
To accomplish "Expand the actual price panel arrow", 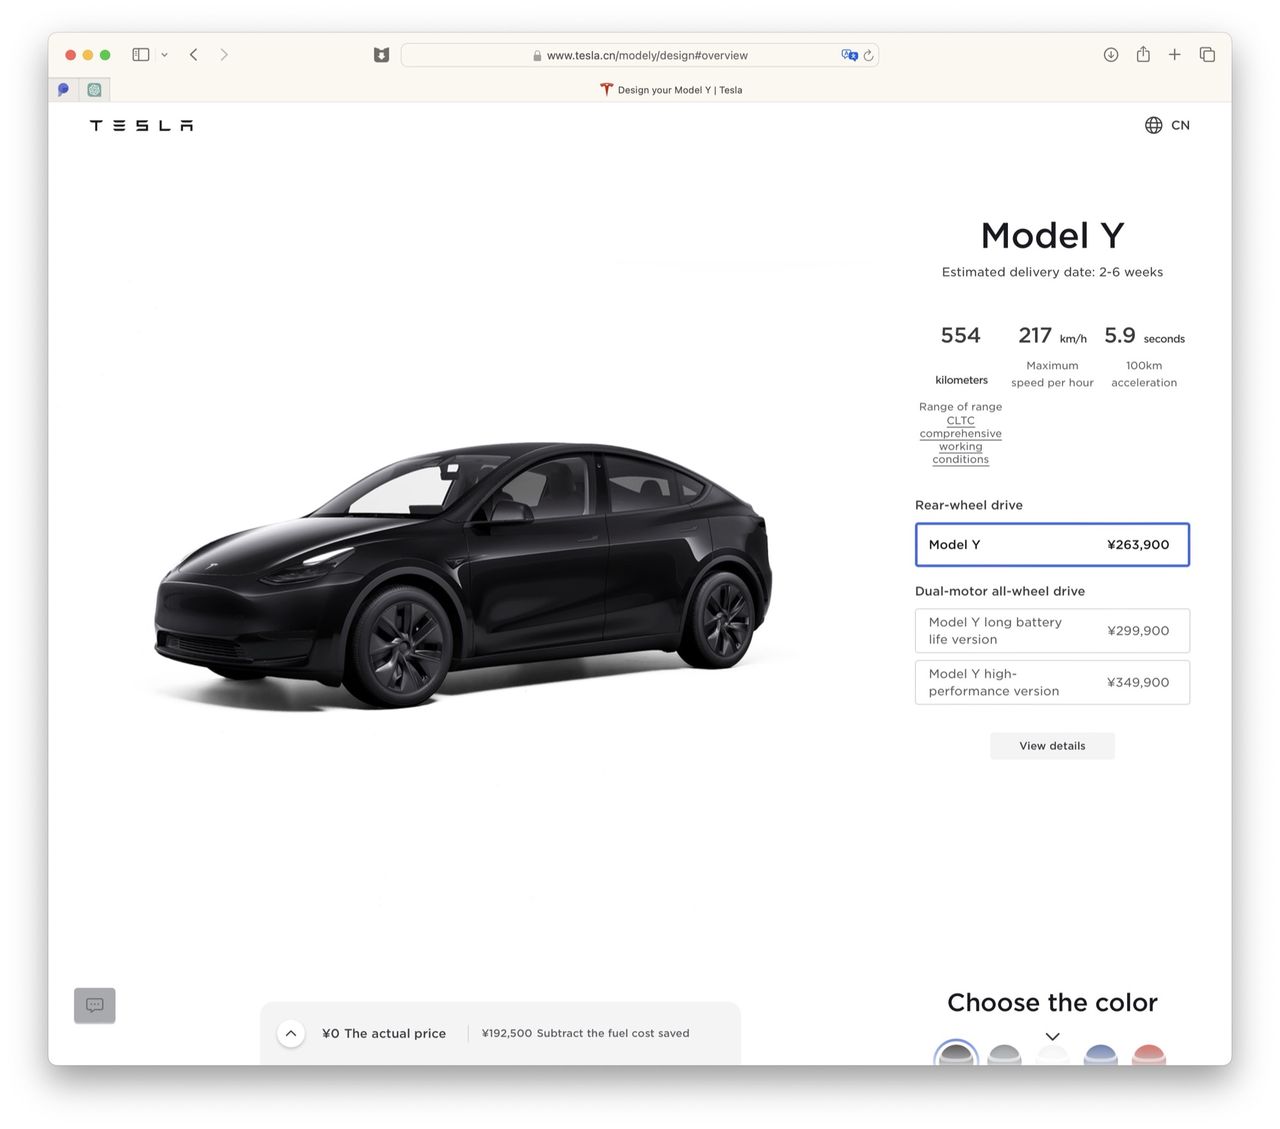I will click(x=291, y=1033).
